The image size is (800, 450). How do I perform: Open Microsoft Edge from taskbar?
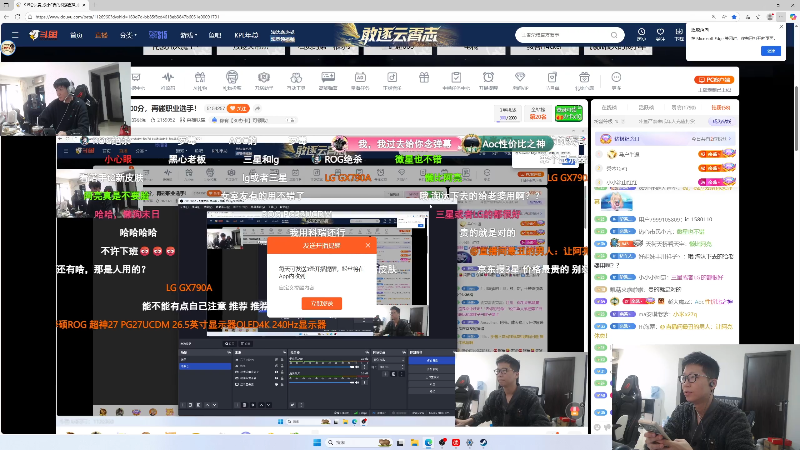point(429,442)
